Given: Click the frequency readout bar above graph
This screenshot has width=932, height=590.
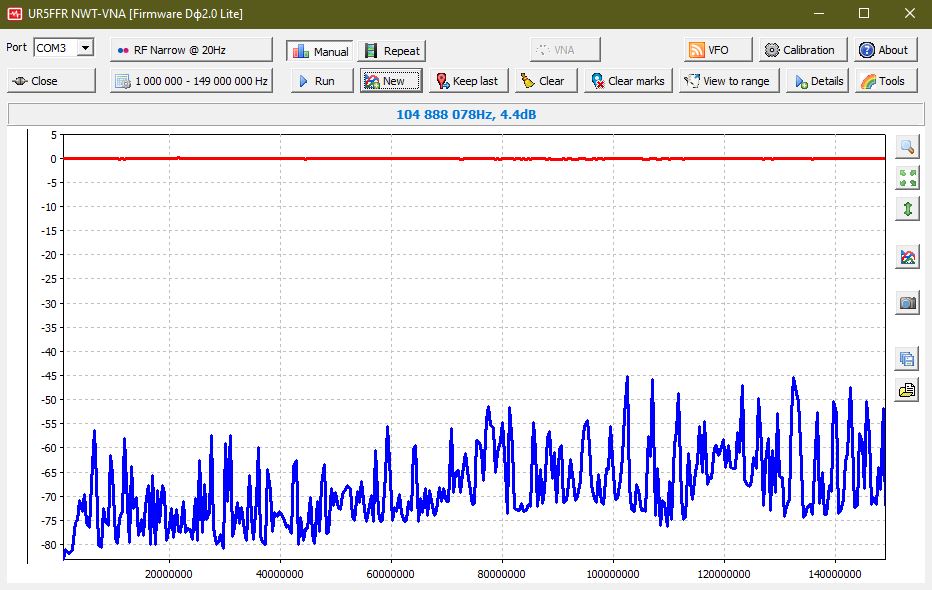Looking at the screenshot, I should (466, 115).
